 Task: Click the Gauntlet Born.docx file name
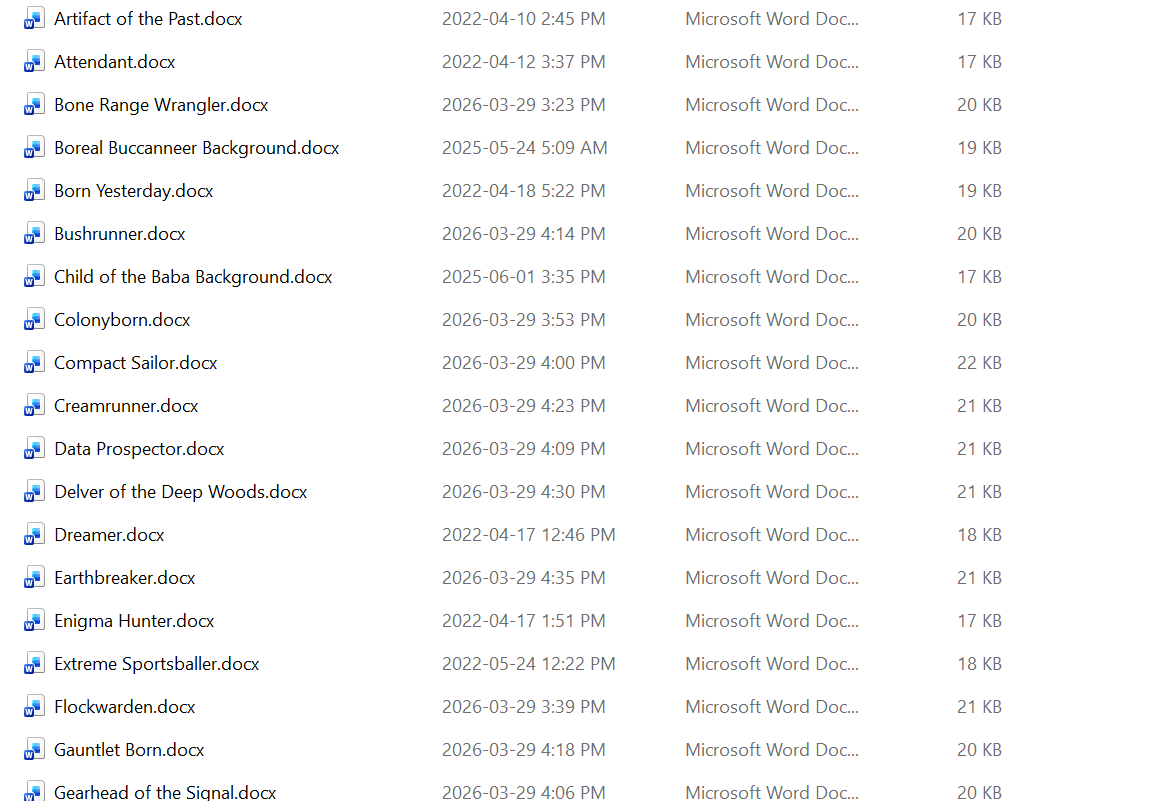coord(129,750)
